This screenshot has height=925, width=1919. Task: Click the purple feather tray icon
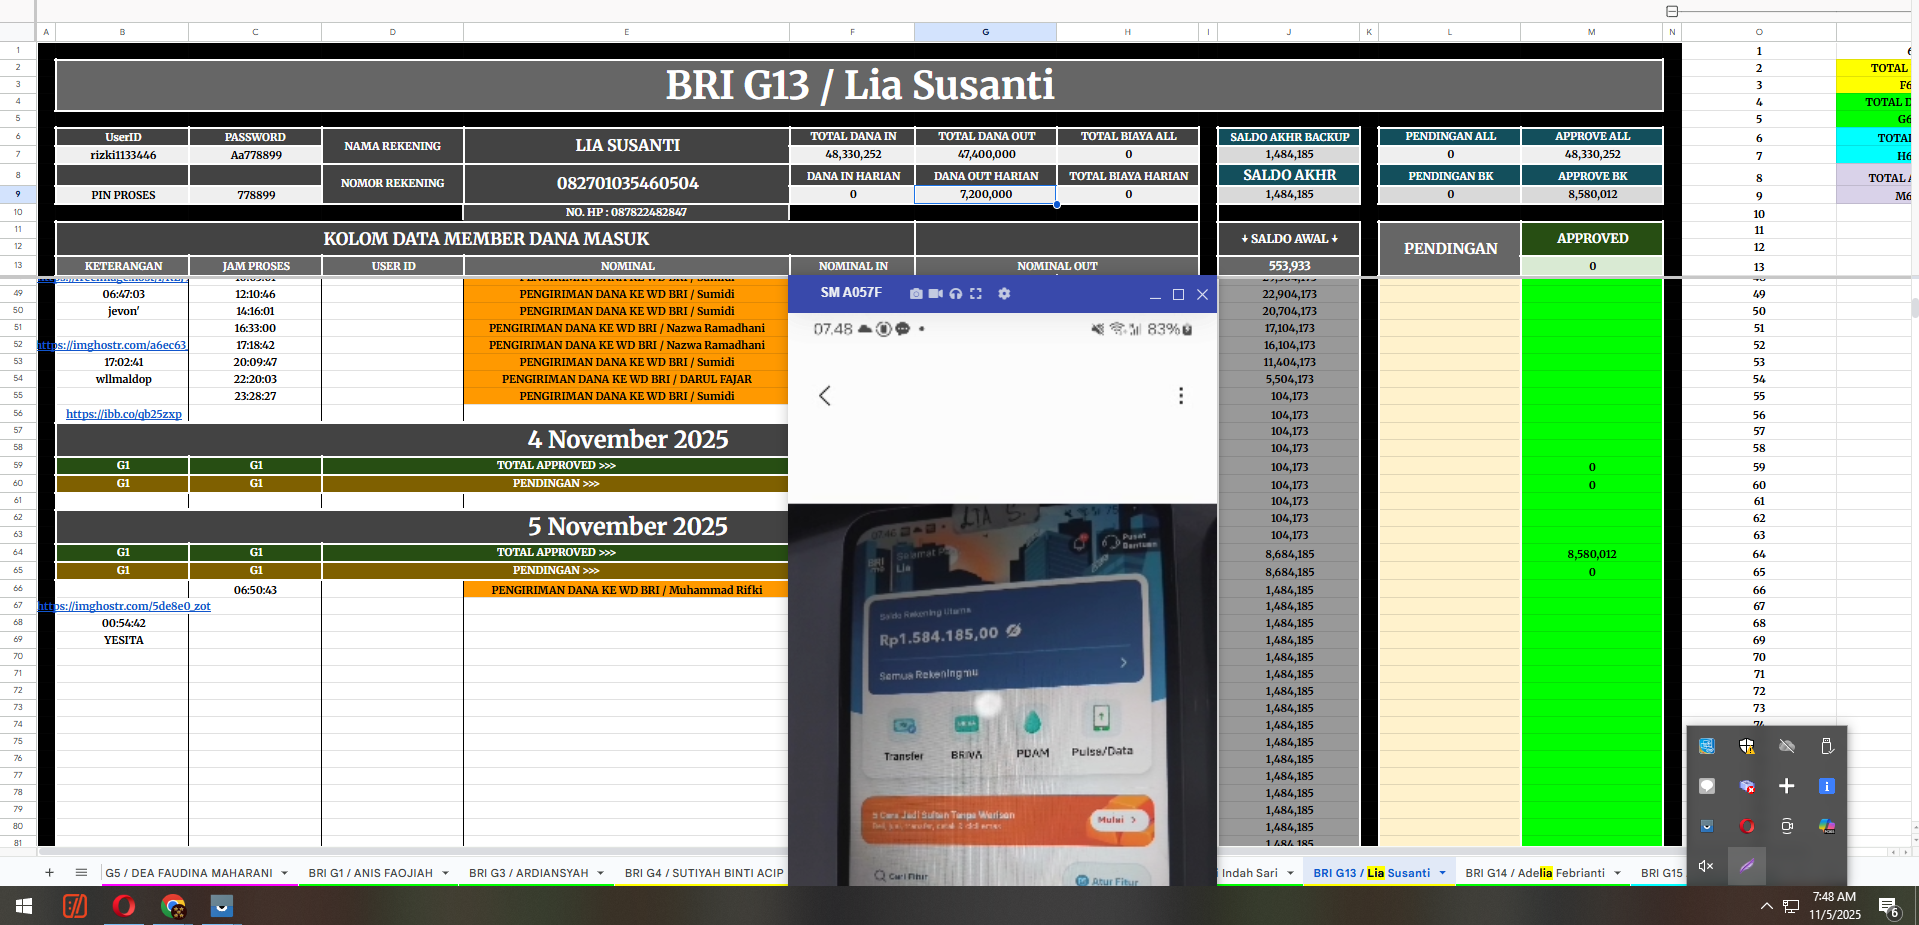pos(1747,866)
